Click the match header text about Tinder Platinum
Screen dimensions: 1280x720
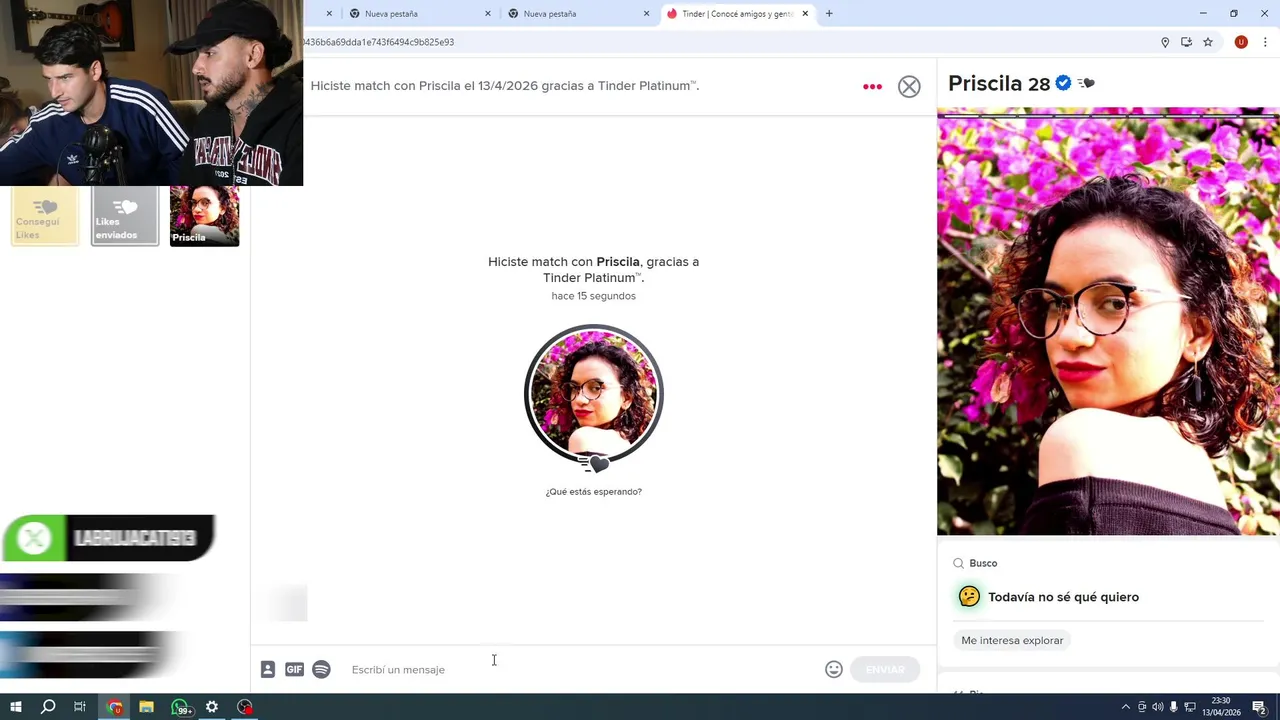[x=505, y=86]
